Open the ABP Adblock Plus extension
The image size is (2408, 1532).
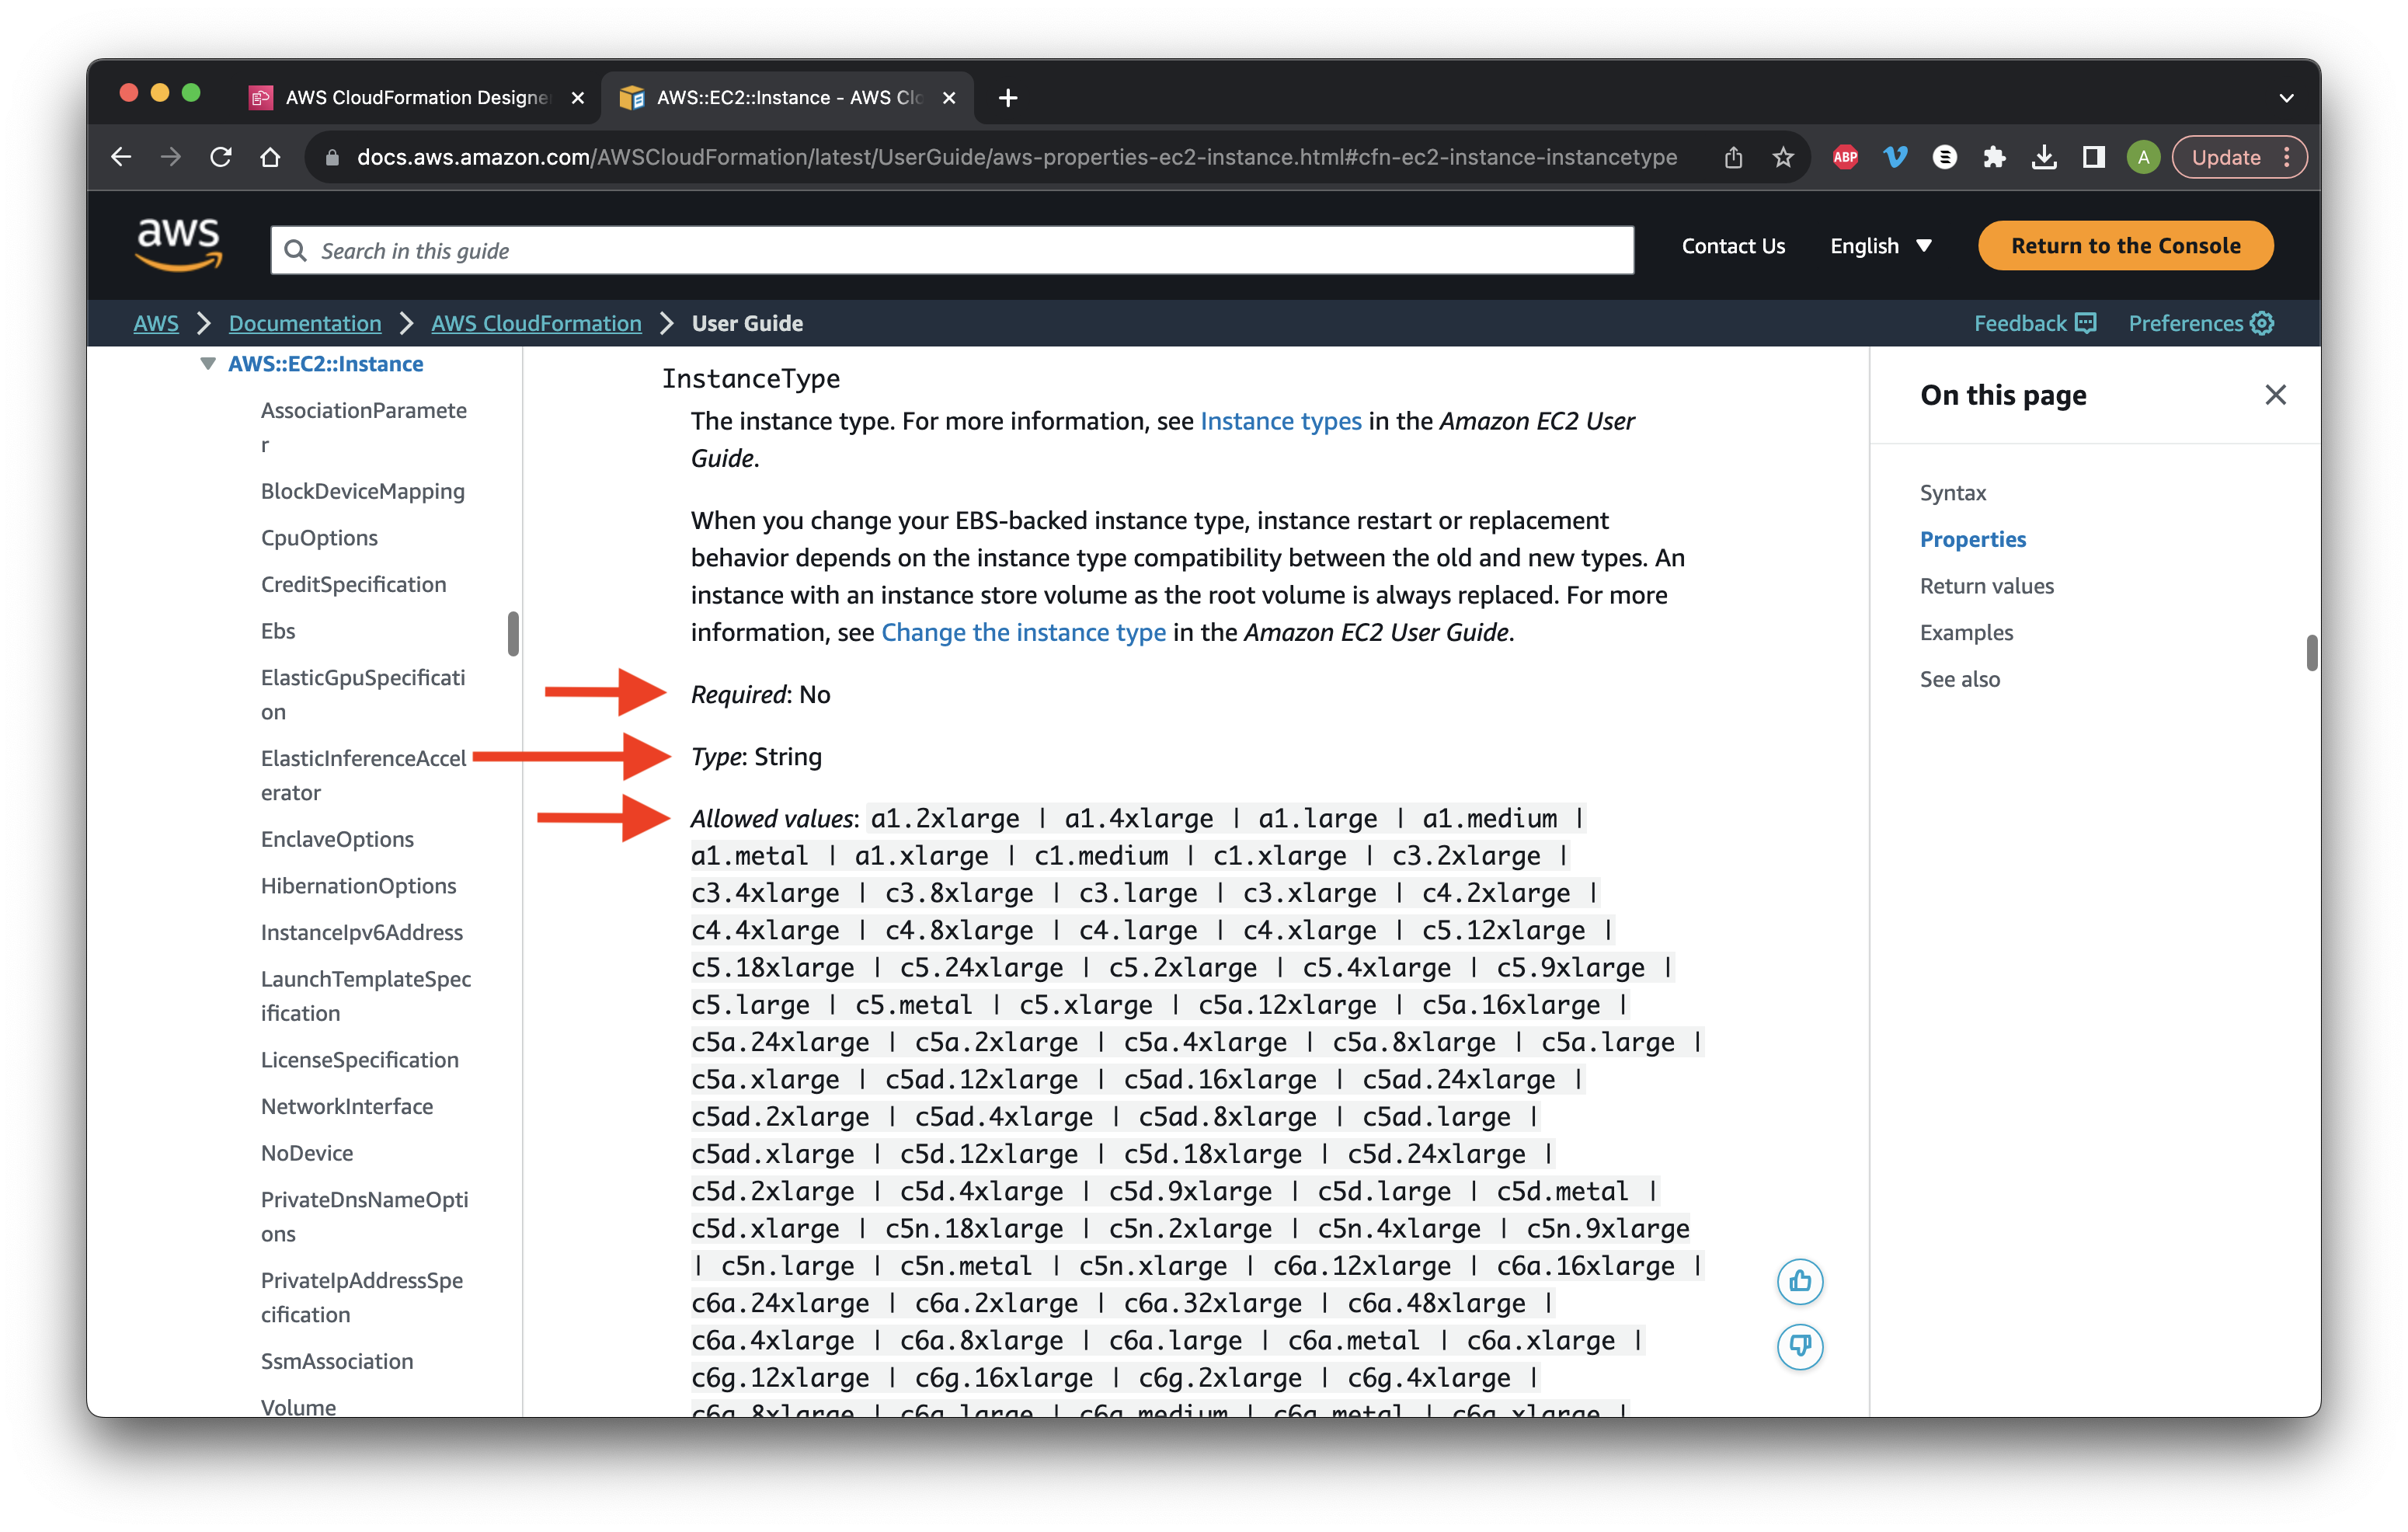(x=1845, y=157)
